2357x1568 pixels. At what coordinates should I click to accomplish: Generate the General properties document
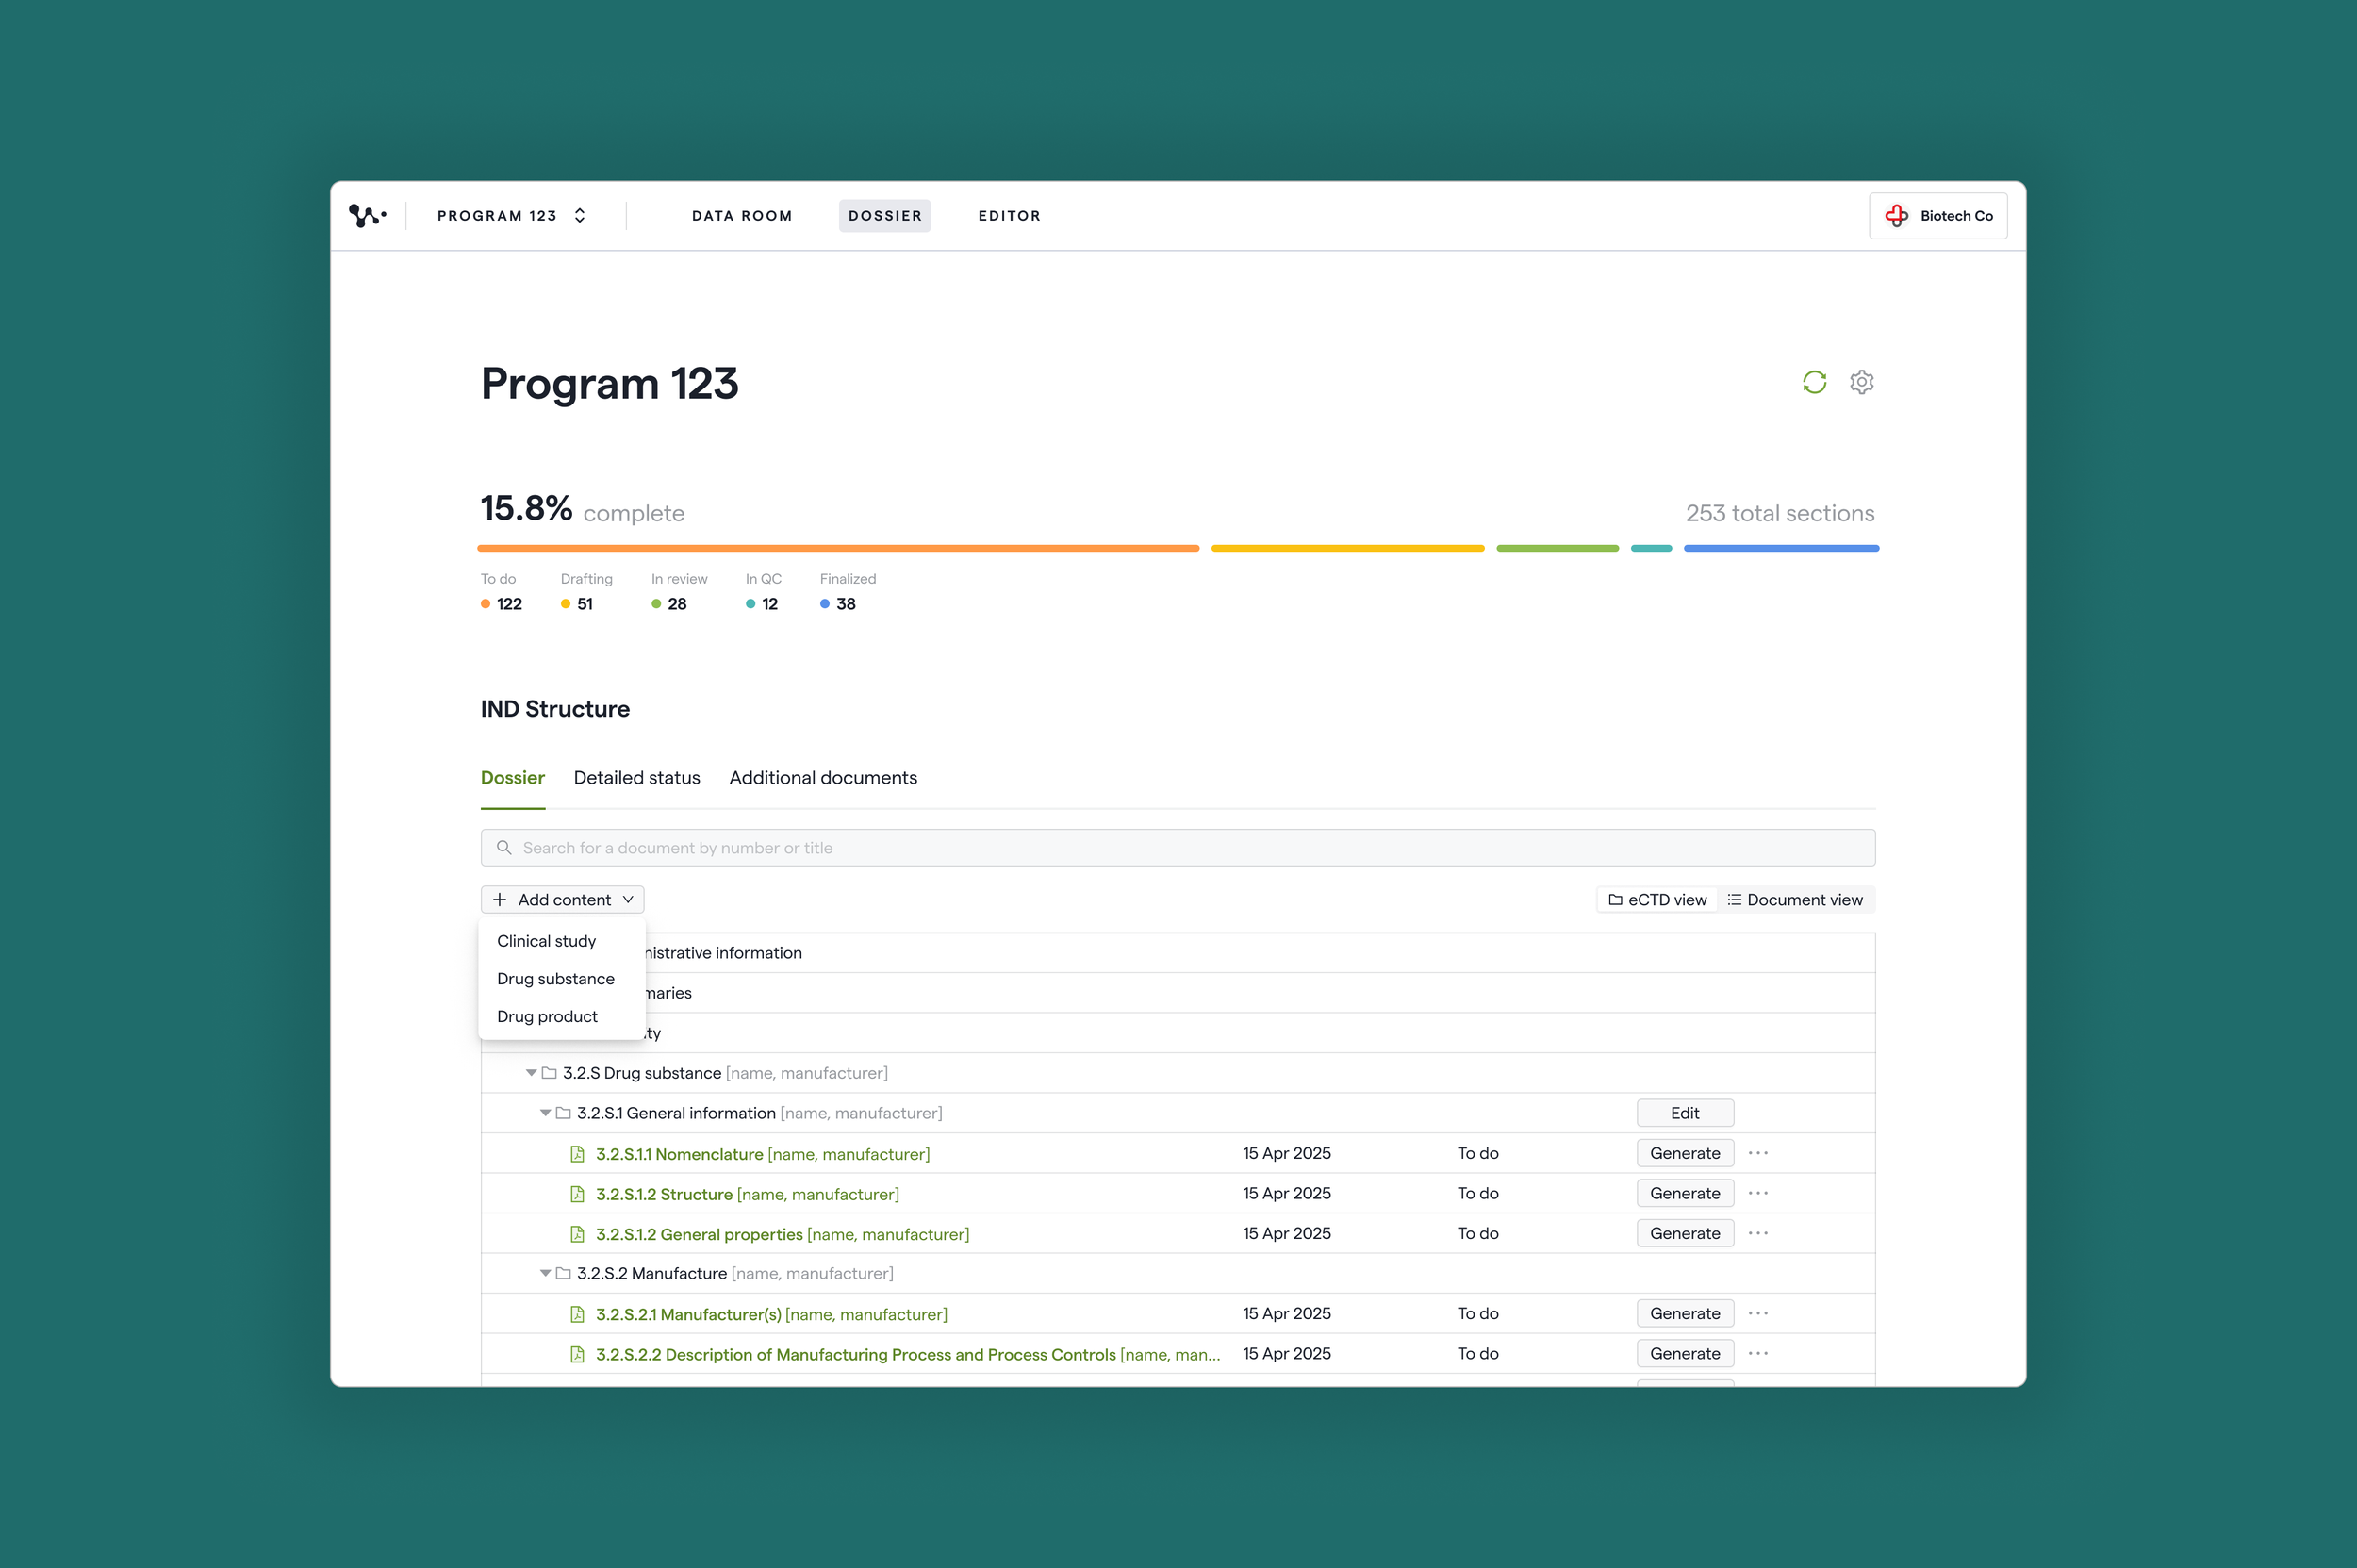click(x=1685, y=1233)
